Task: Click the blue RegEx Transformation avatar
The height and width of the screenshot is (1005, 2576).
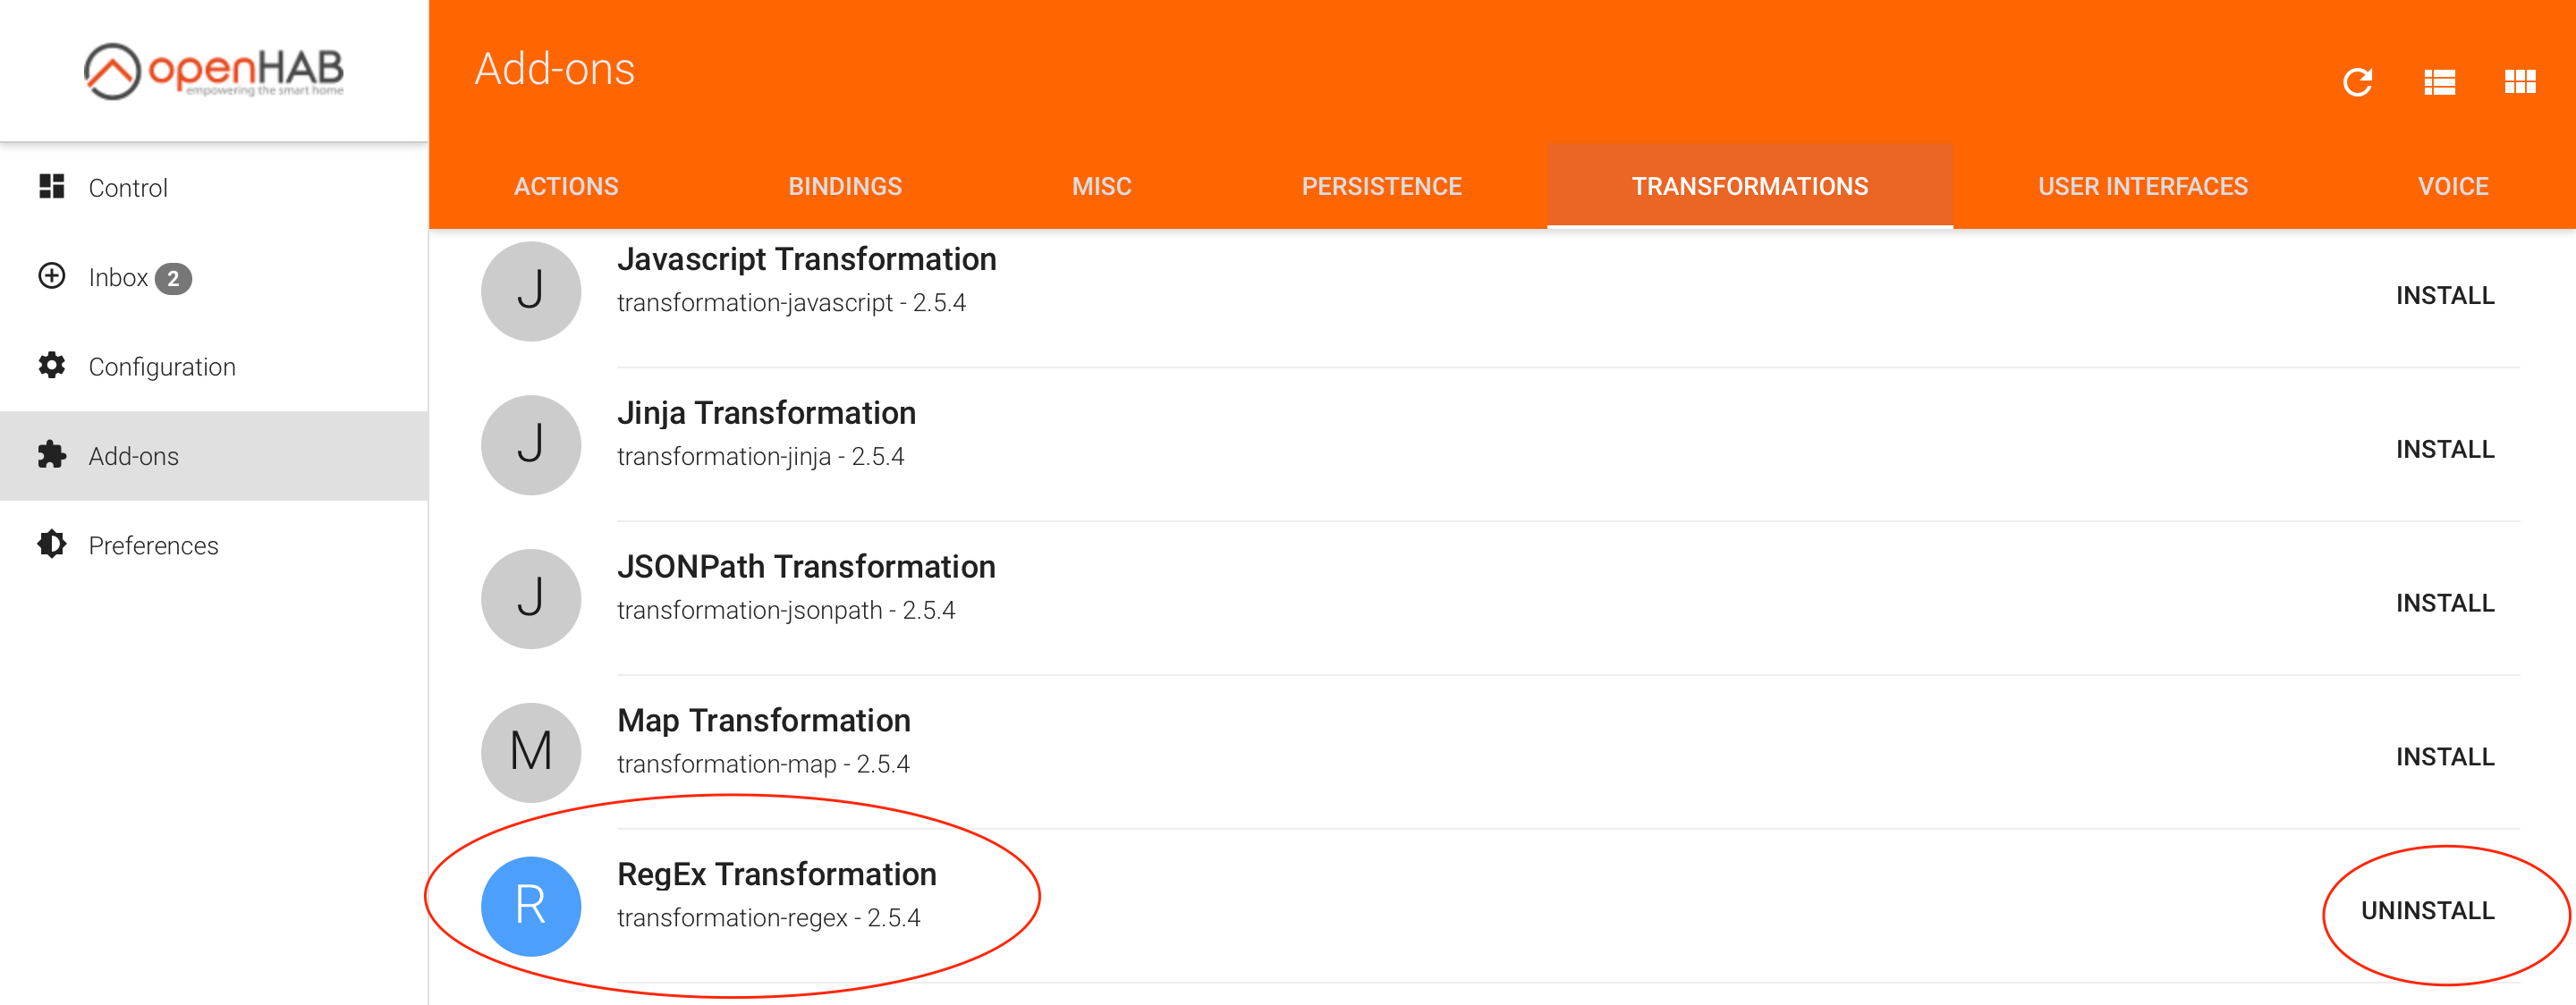Action: [530, 905]
